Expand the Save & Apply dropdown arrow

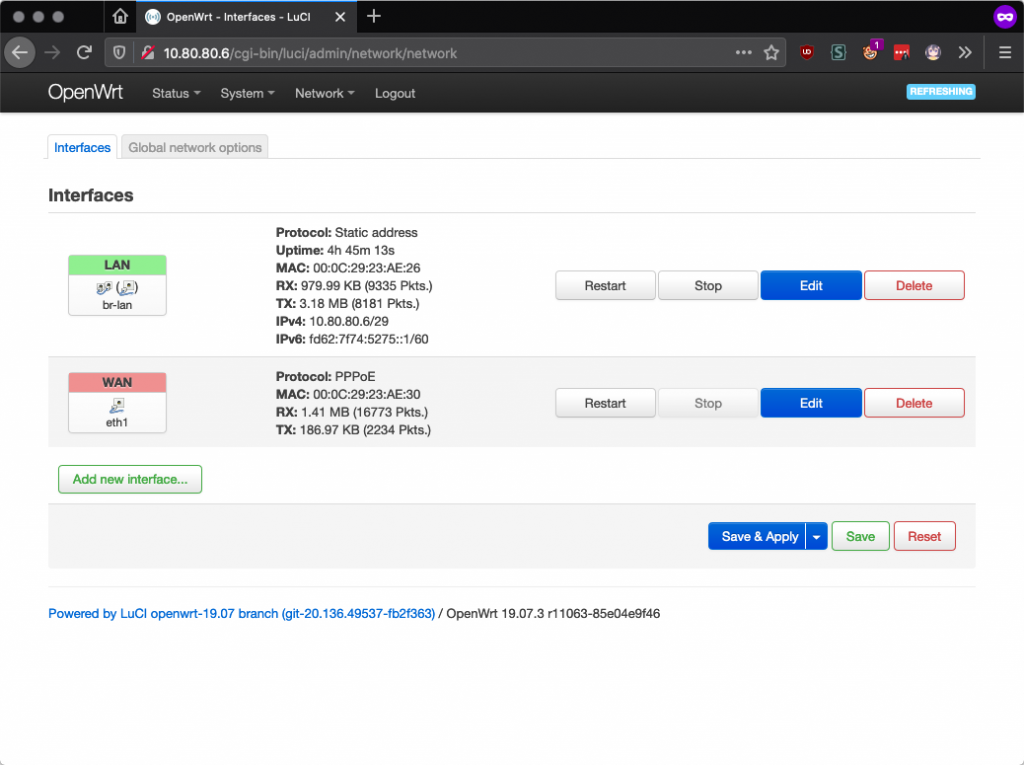click(x=816, y=536)
